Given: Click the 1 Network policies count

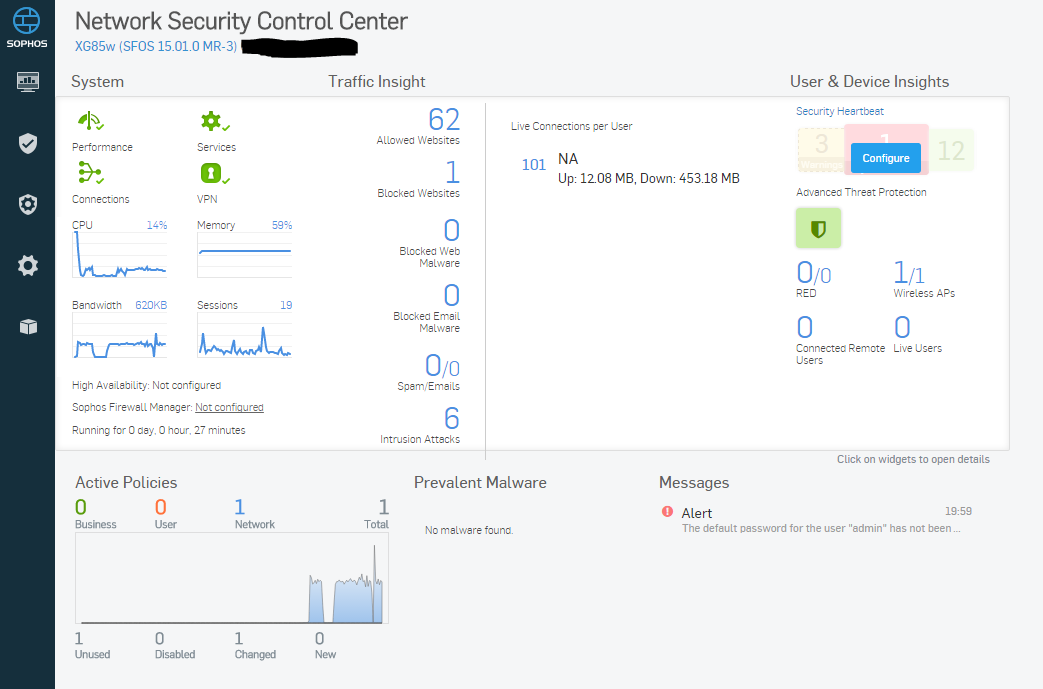Looking at the screenshot, I should [x=239, y=507].
